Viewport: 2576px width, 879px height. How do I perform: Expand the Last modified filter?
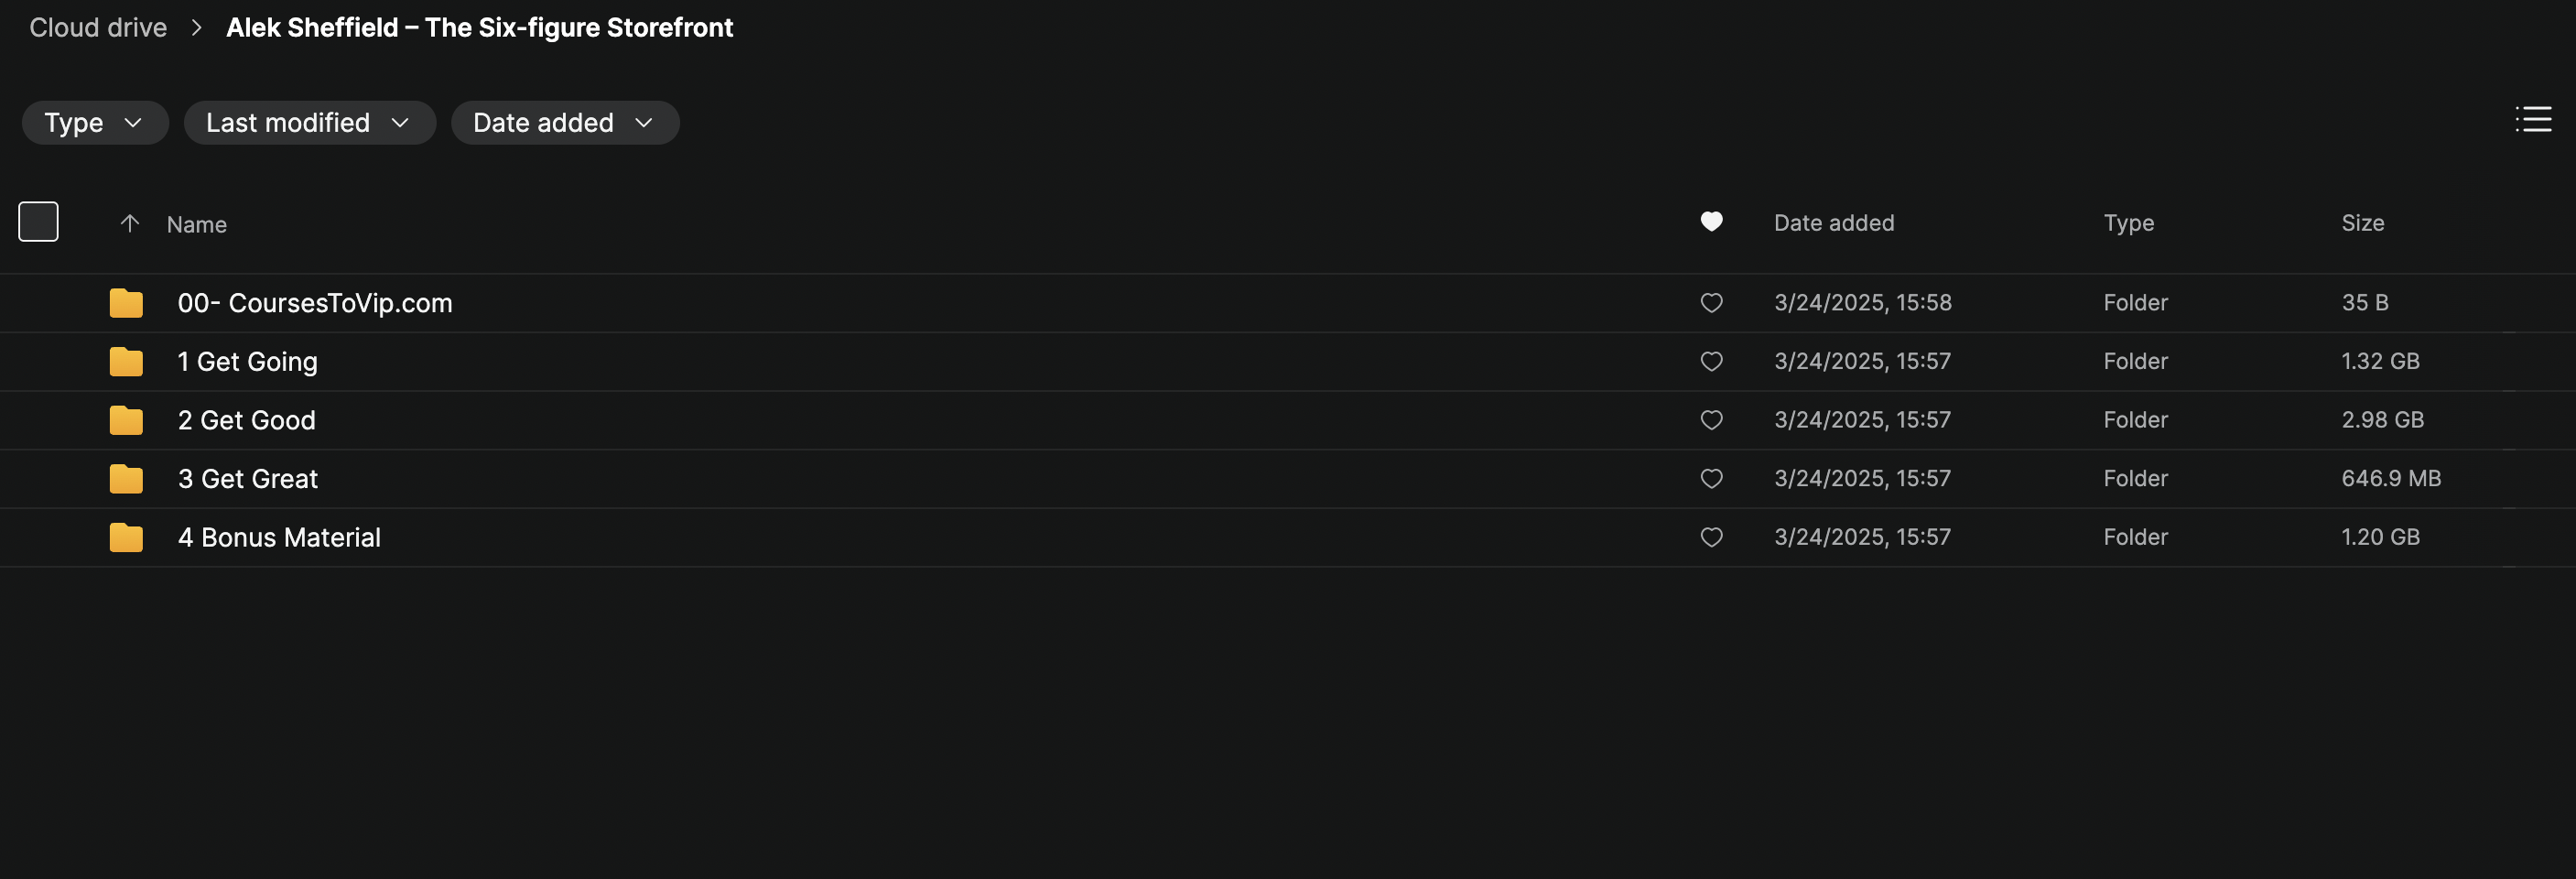(x=309, y=122)
